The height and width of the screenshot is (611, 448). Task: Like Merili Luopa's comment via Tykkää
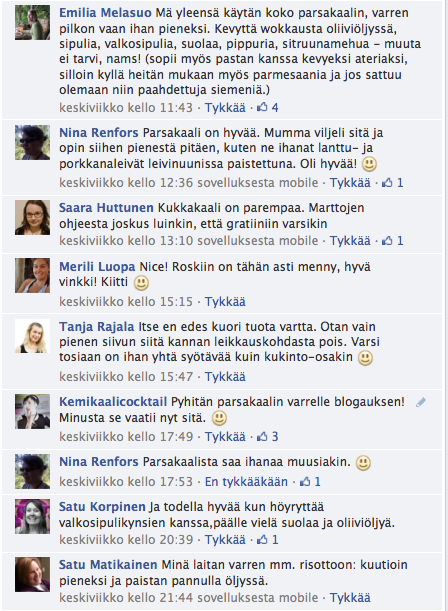click(x=225, y=302)
